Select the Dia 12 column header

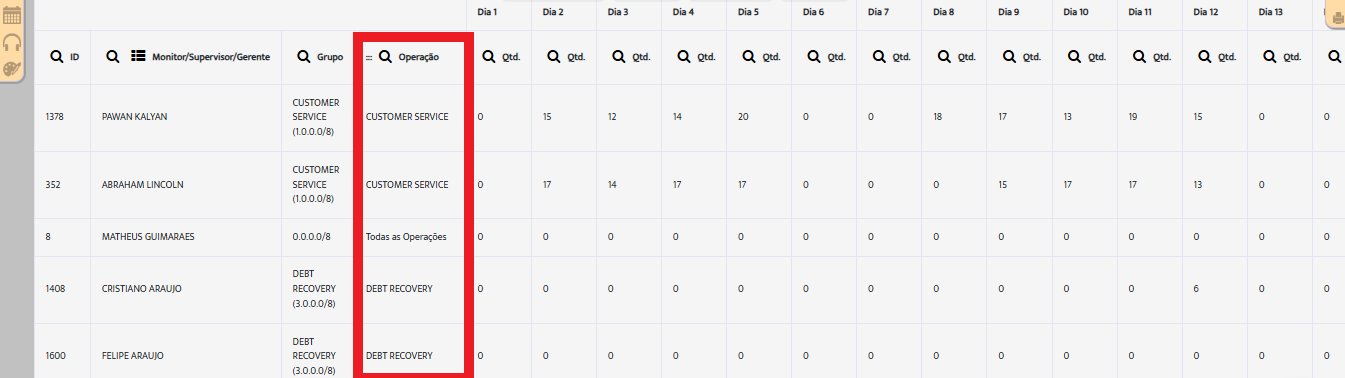click(x=1206, y=12)
